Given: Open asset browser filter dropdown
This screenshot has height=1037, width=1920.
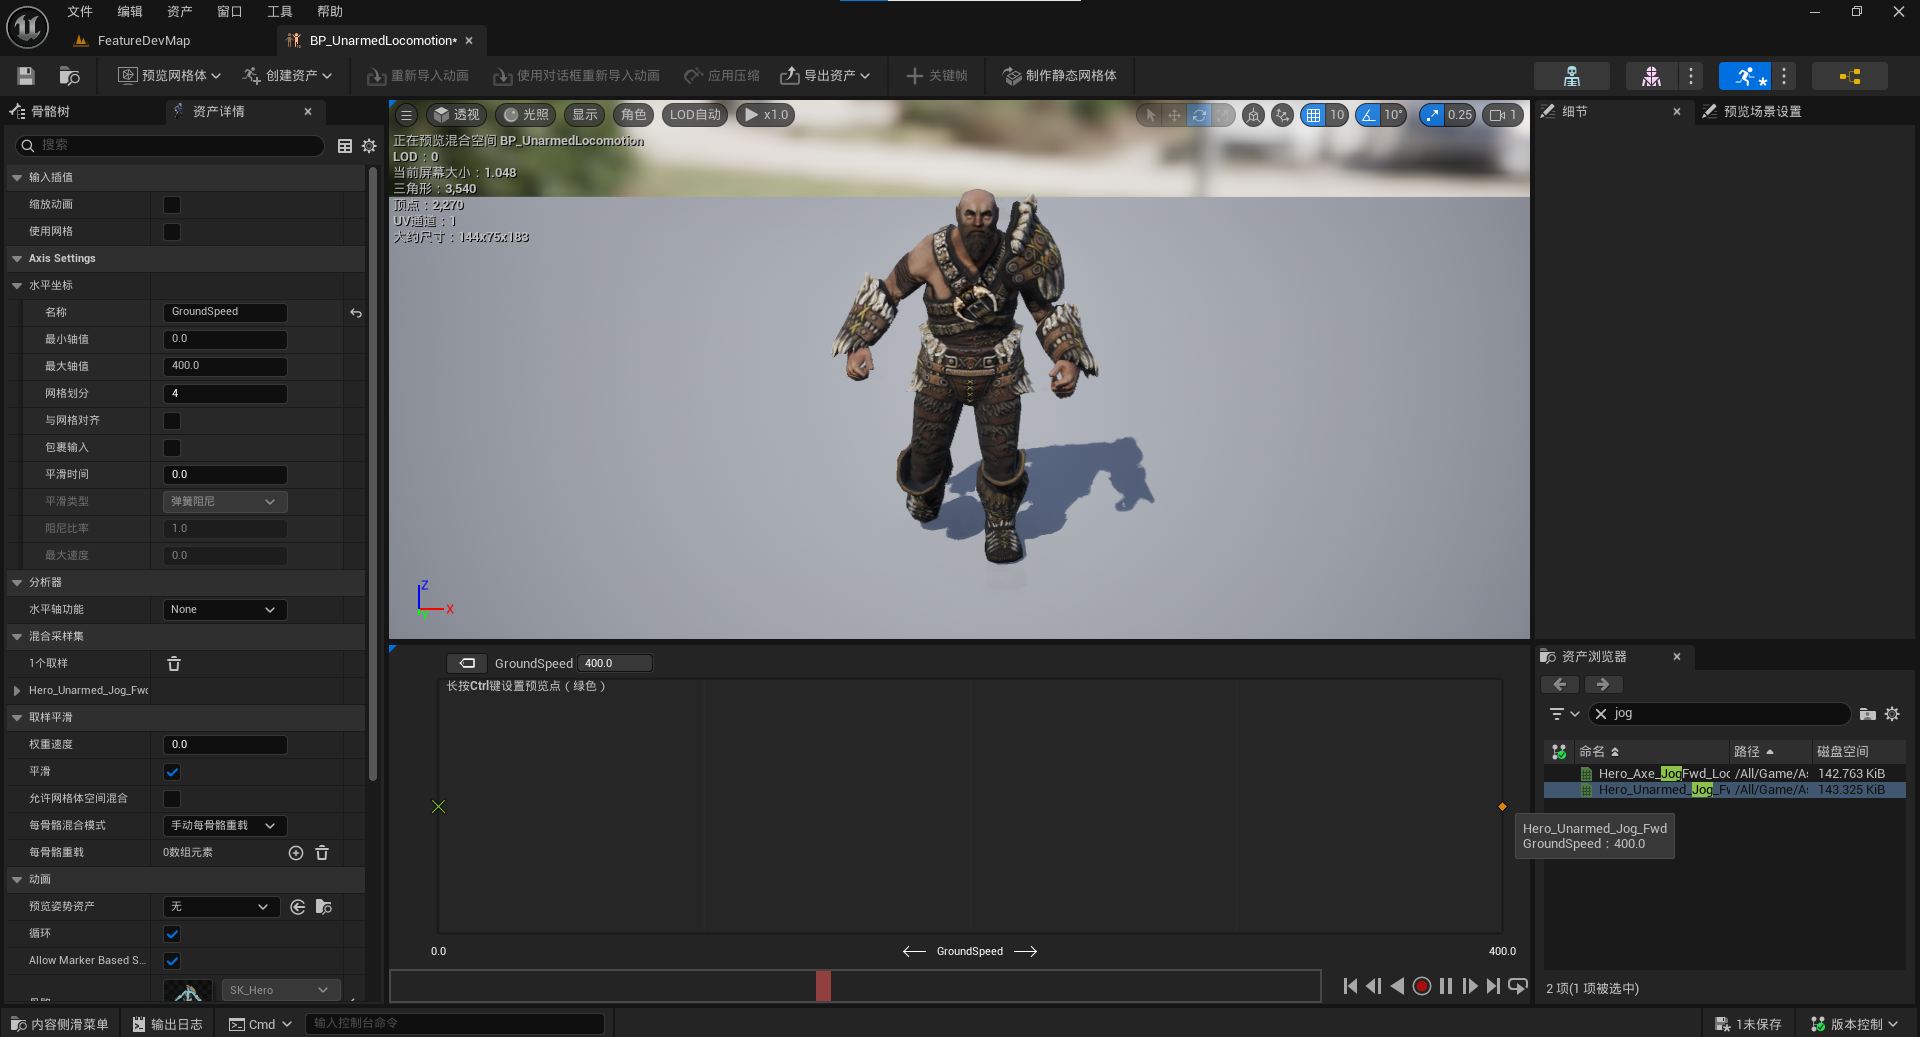Looking at the screenshot, I should tap(1564, 714).
